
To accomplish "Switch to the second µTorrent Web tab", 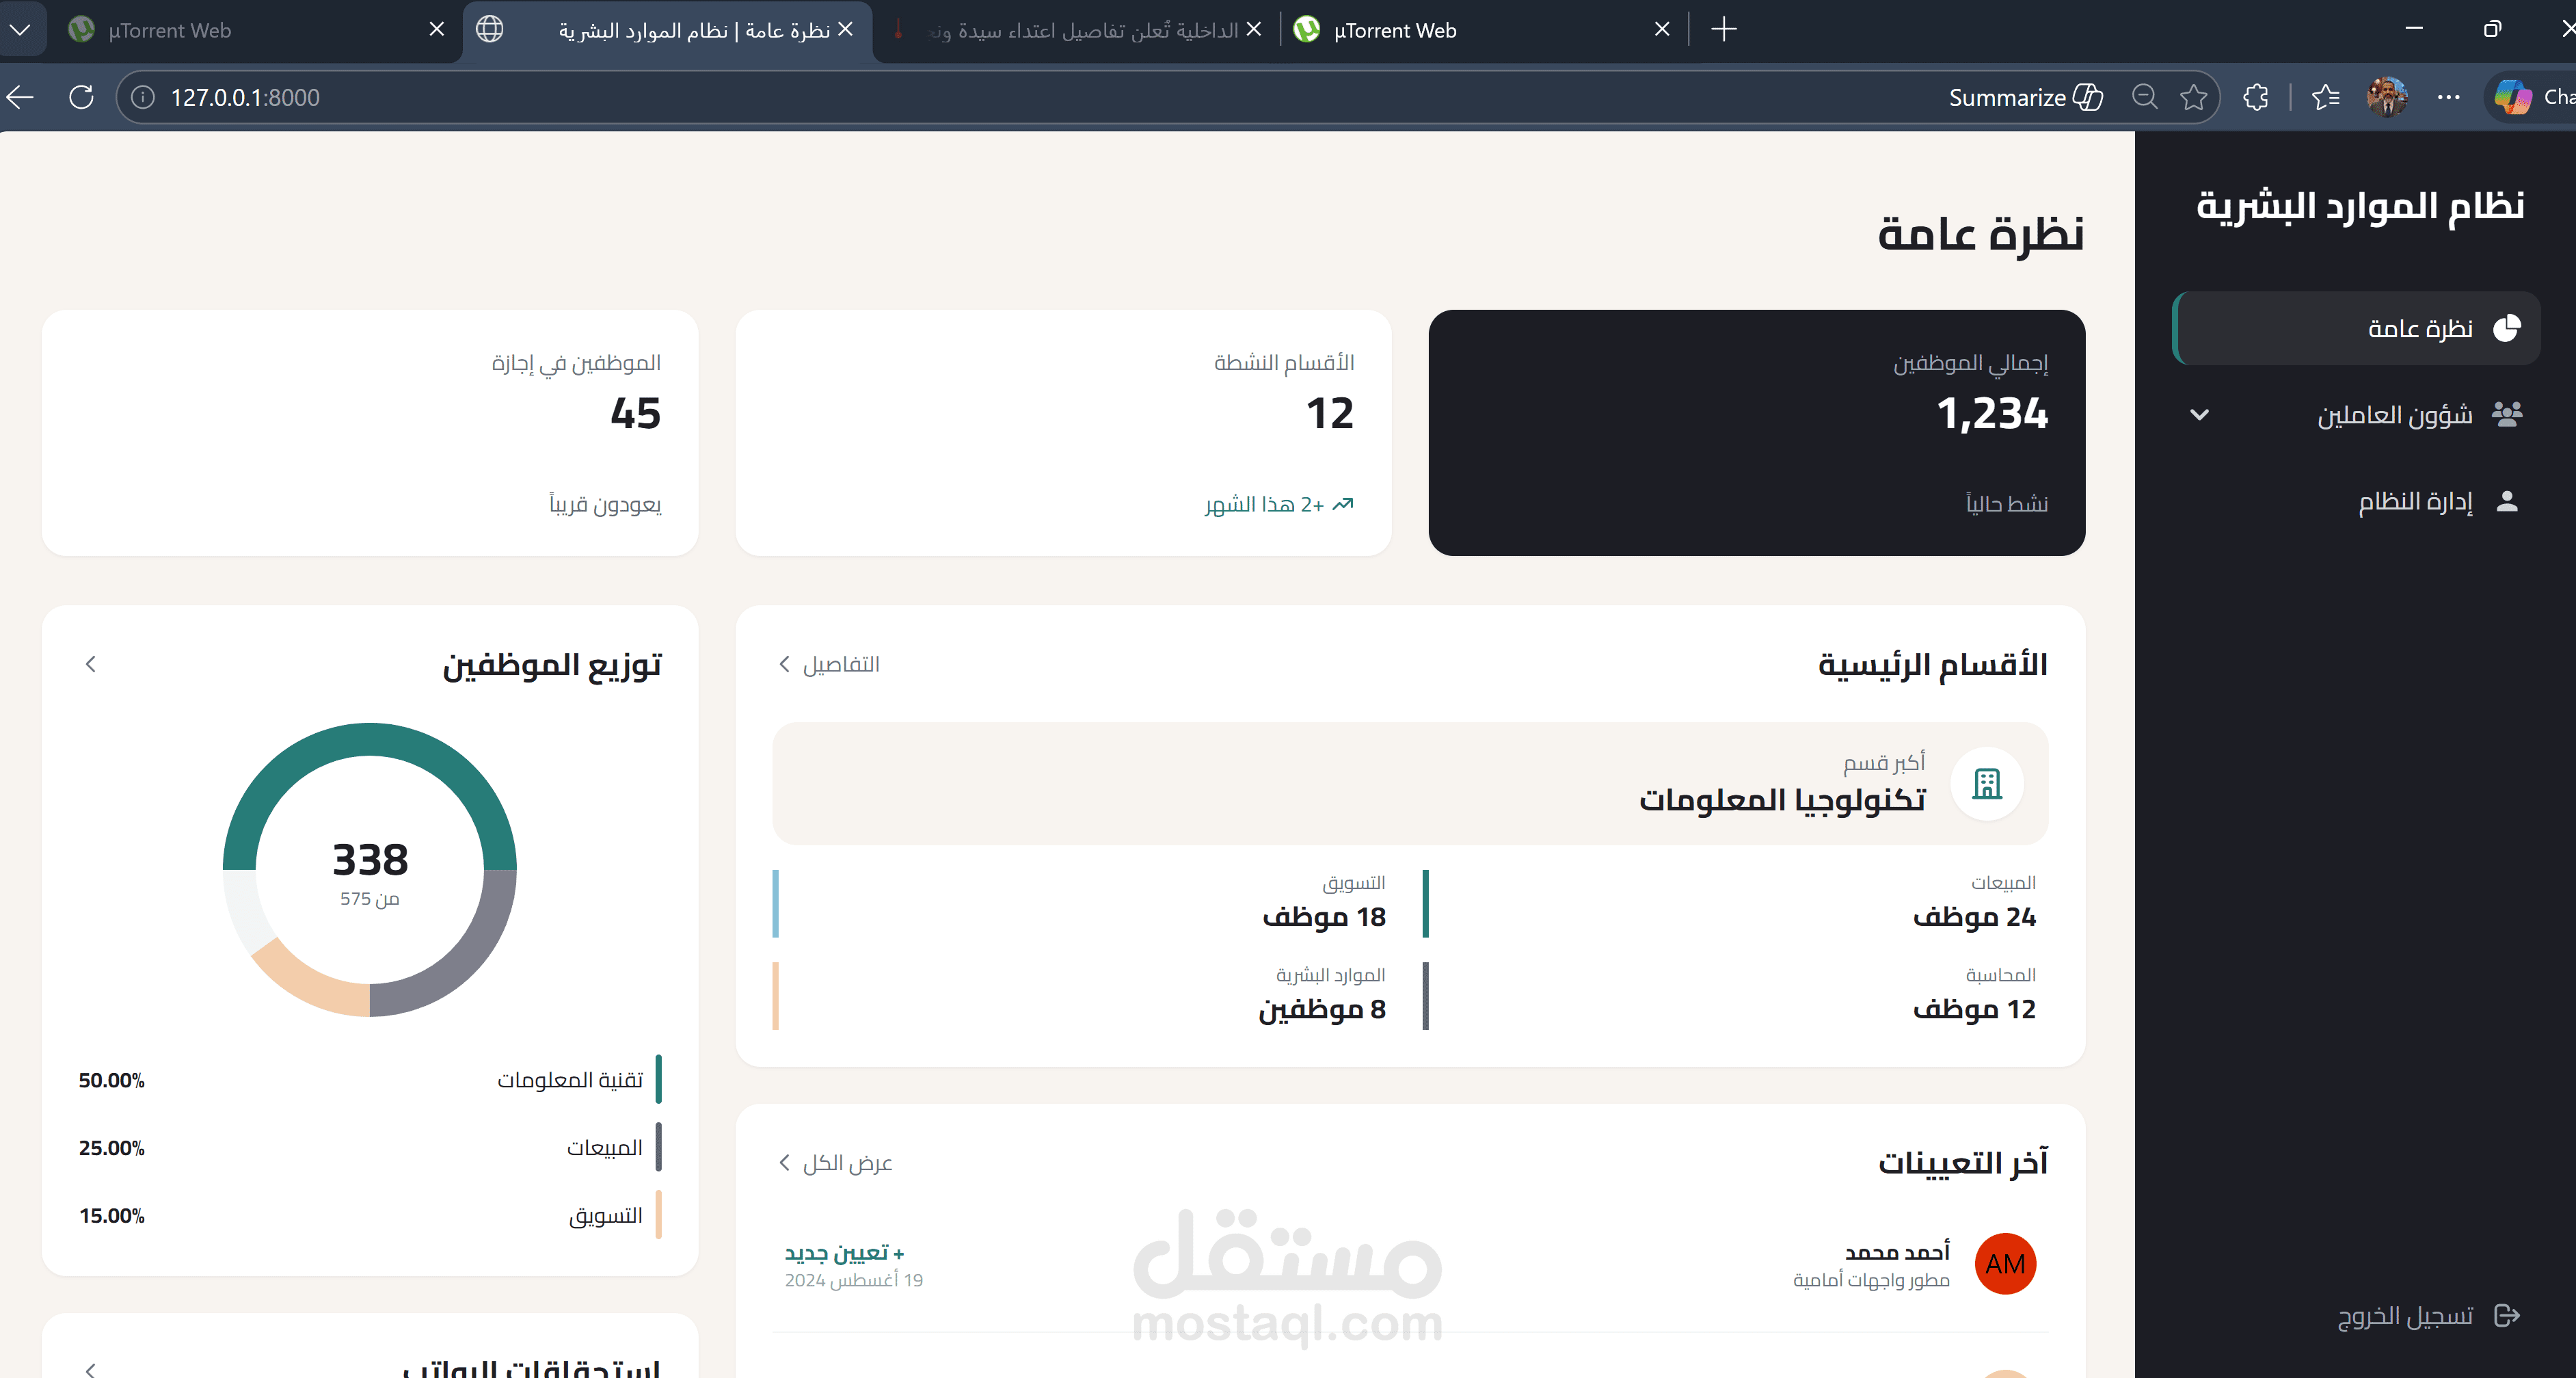I will click(x=1480, y=30).
